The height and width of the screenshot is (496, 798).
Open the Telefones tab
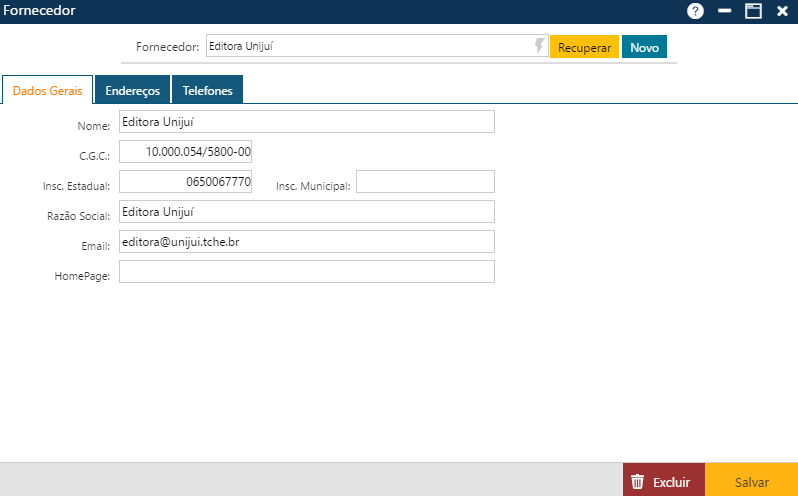point(207,90)
